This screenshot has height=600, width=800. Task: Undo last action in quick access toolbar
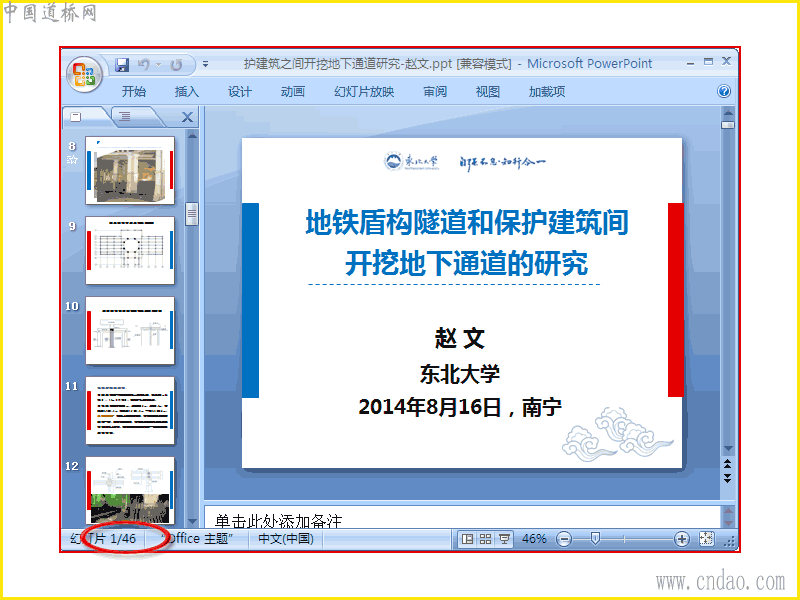(144, 65)
